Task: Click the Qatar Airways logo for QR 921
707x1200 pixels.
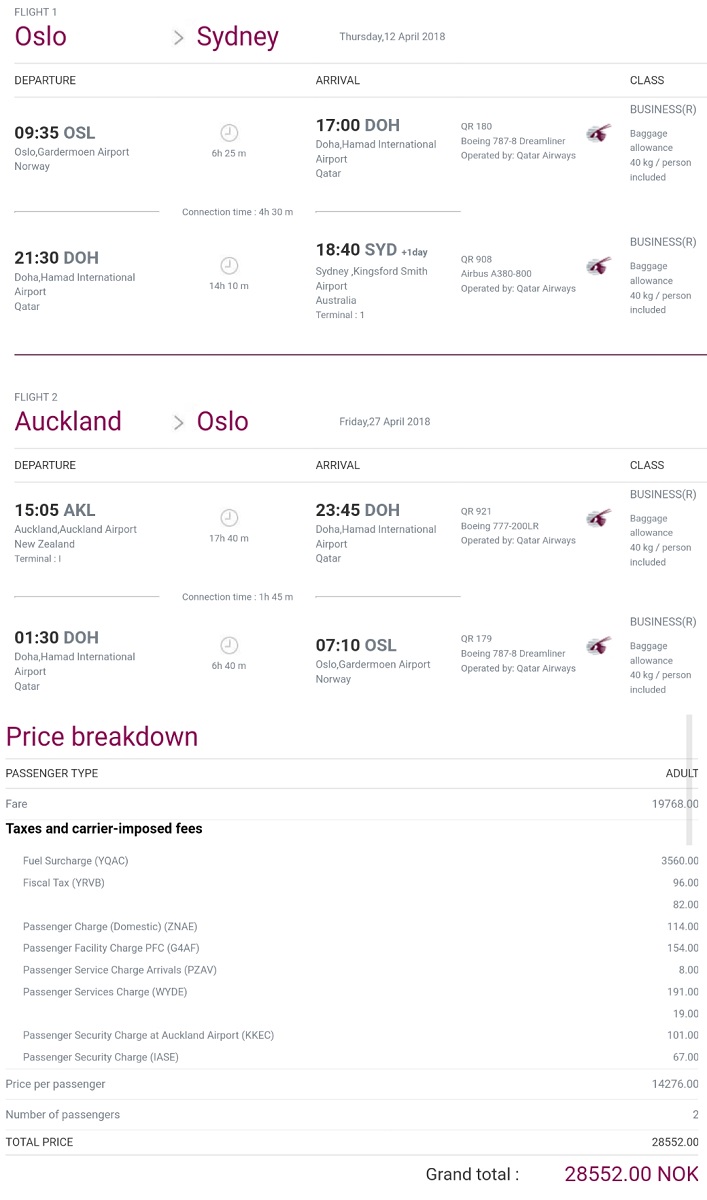Action: coord(598,519)
